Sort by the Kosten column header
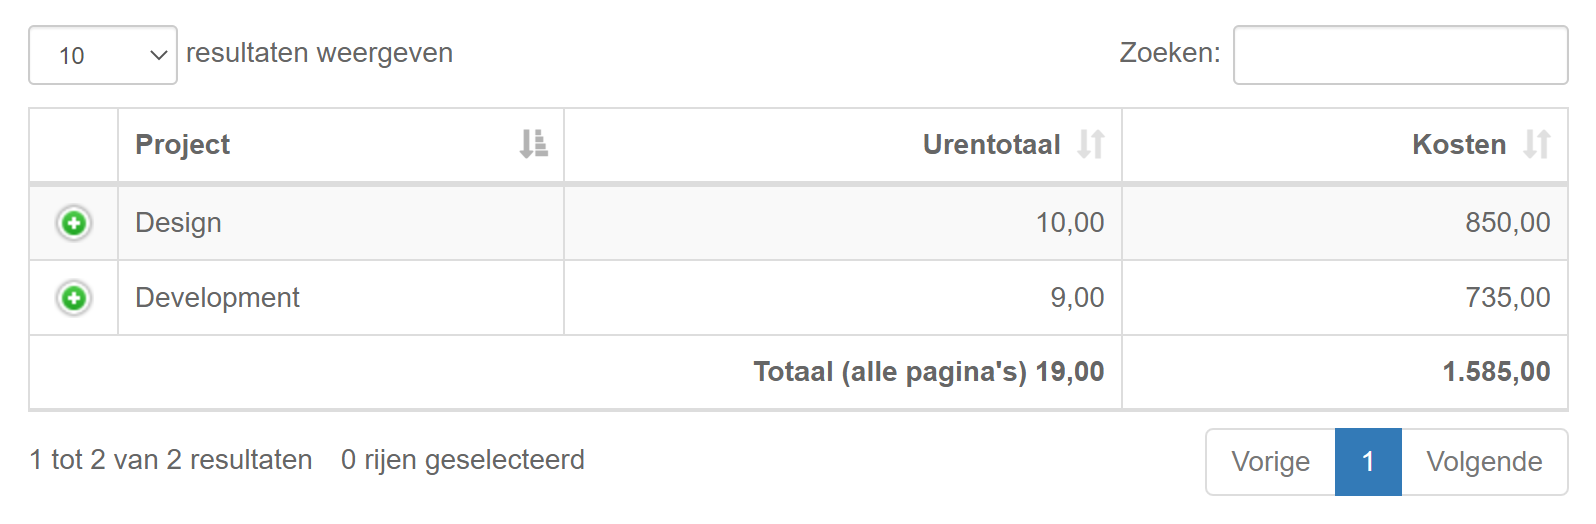The image size is (1596, 524). [1458, 145]
